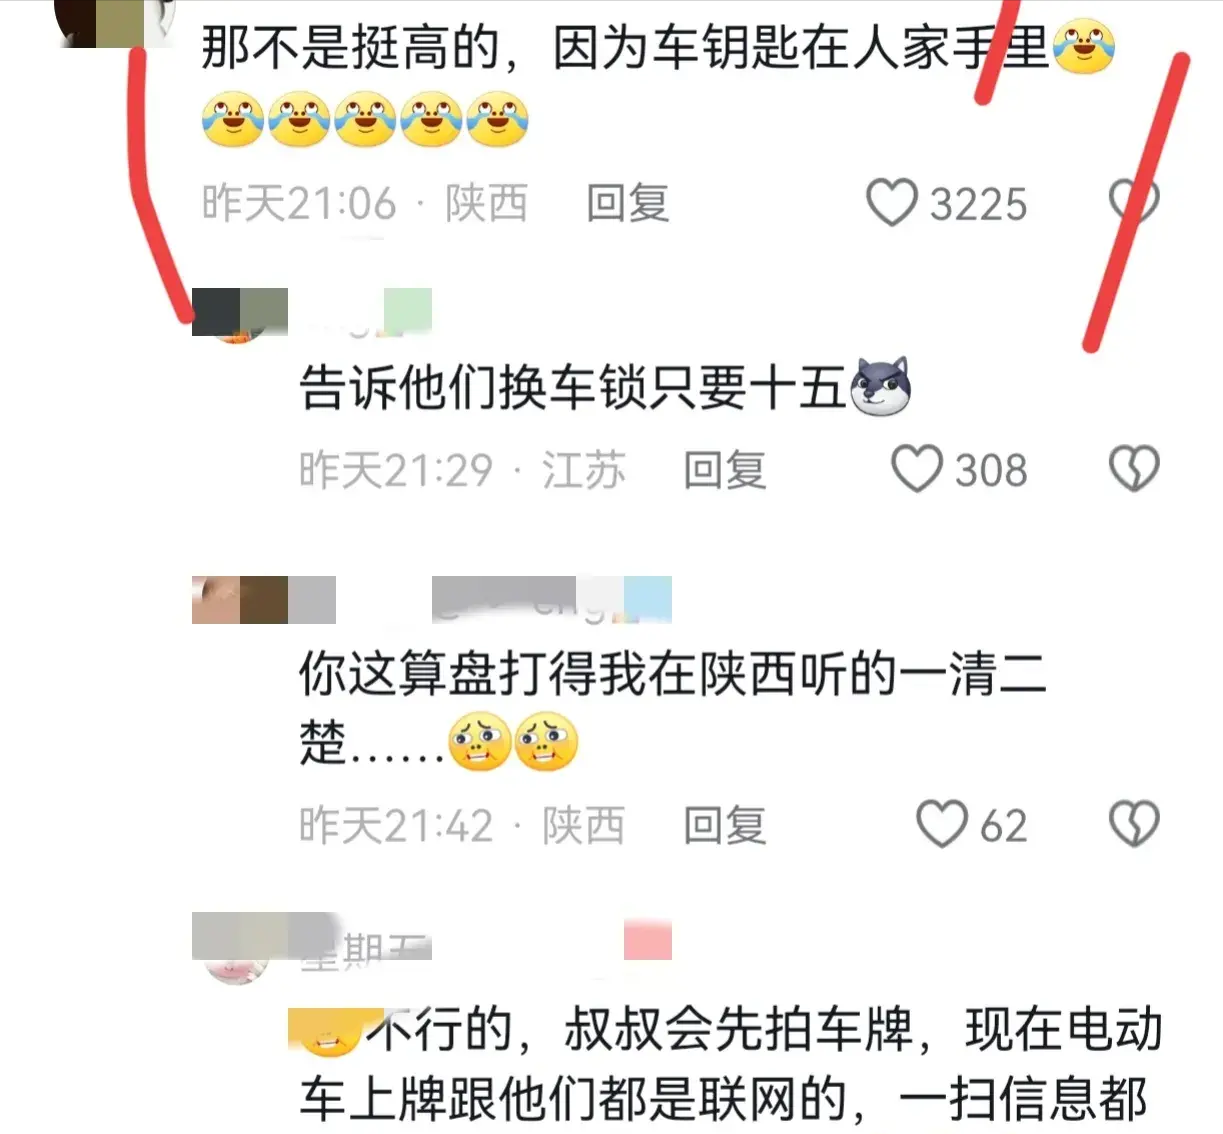Tap the 换车锁只要十五 comment text
Viewport: 1223px width, 1134px height.
coord(573,387)
